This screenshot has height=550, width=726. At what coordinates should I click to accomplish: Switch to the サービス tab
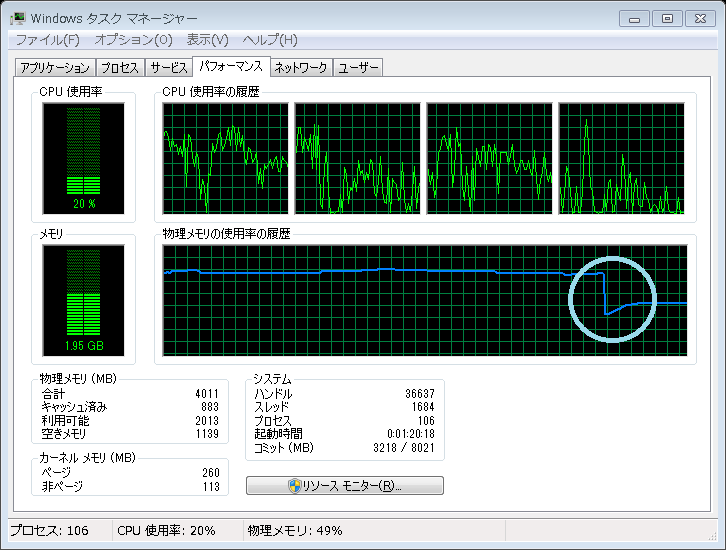coord(169,68)
